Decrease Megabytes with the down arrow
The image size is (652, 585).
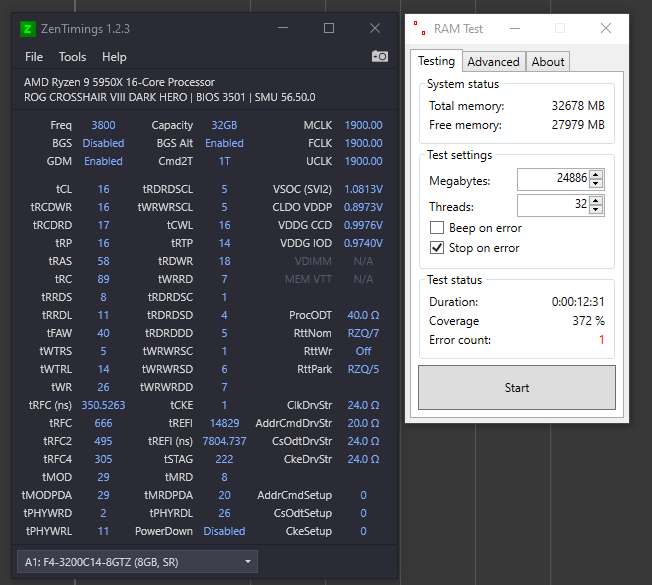click(x=596, y=184)
